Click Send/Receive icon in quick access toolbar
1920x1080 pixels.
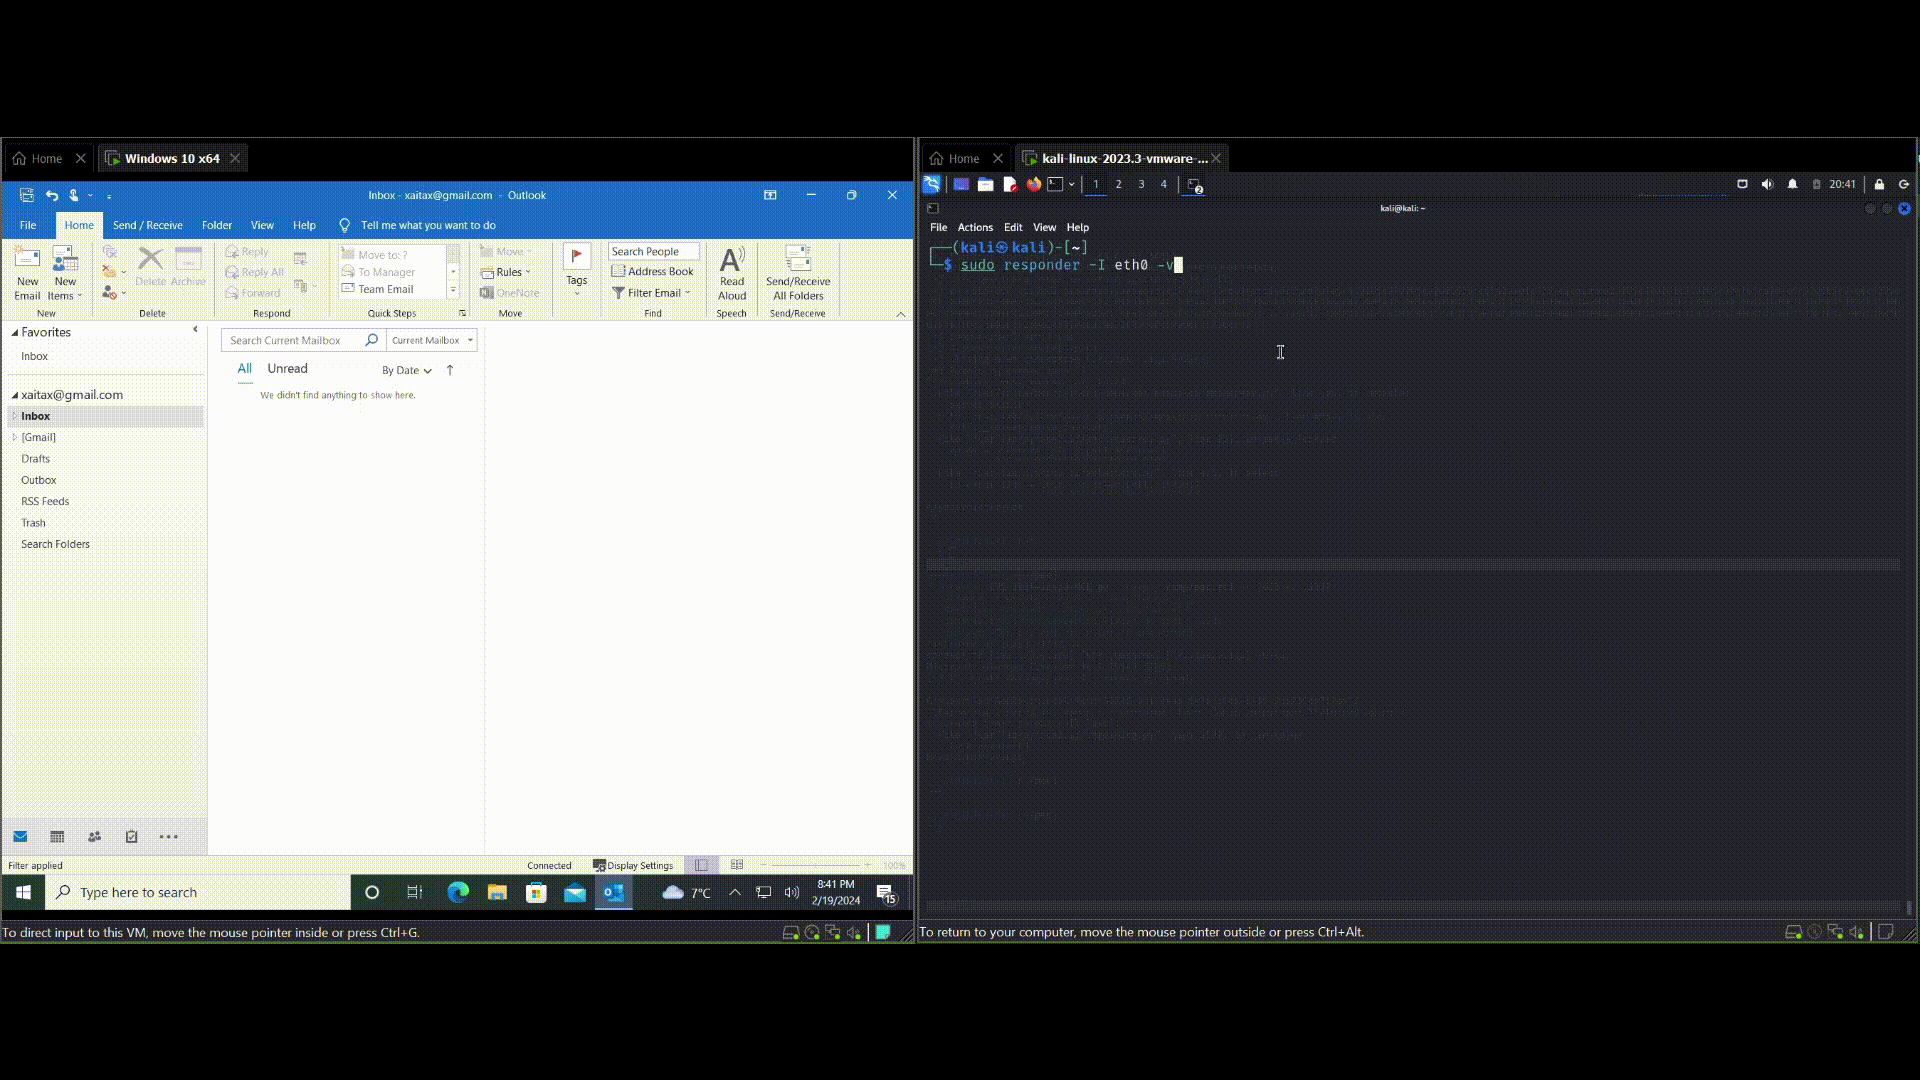[x=27, y=195]
